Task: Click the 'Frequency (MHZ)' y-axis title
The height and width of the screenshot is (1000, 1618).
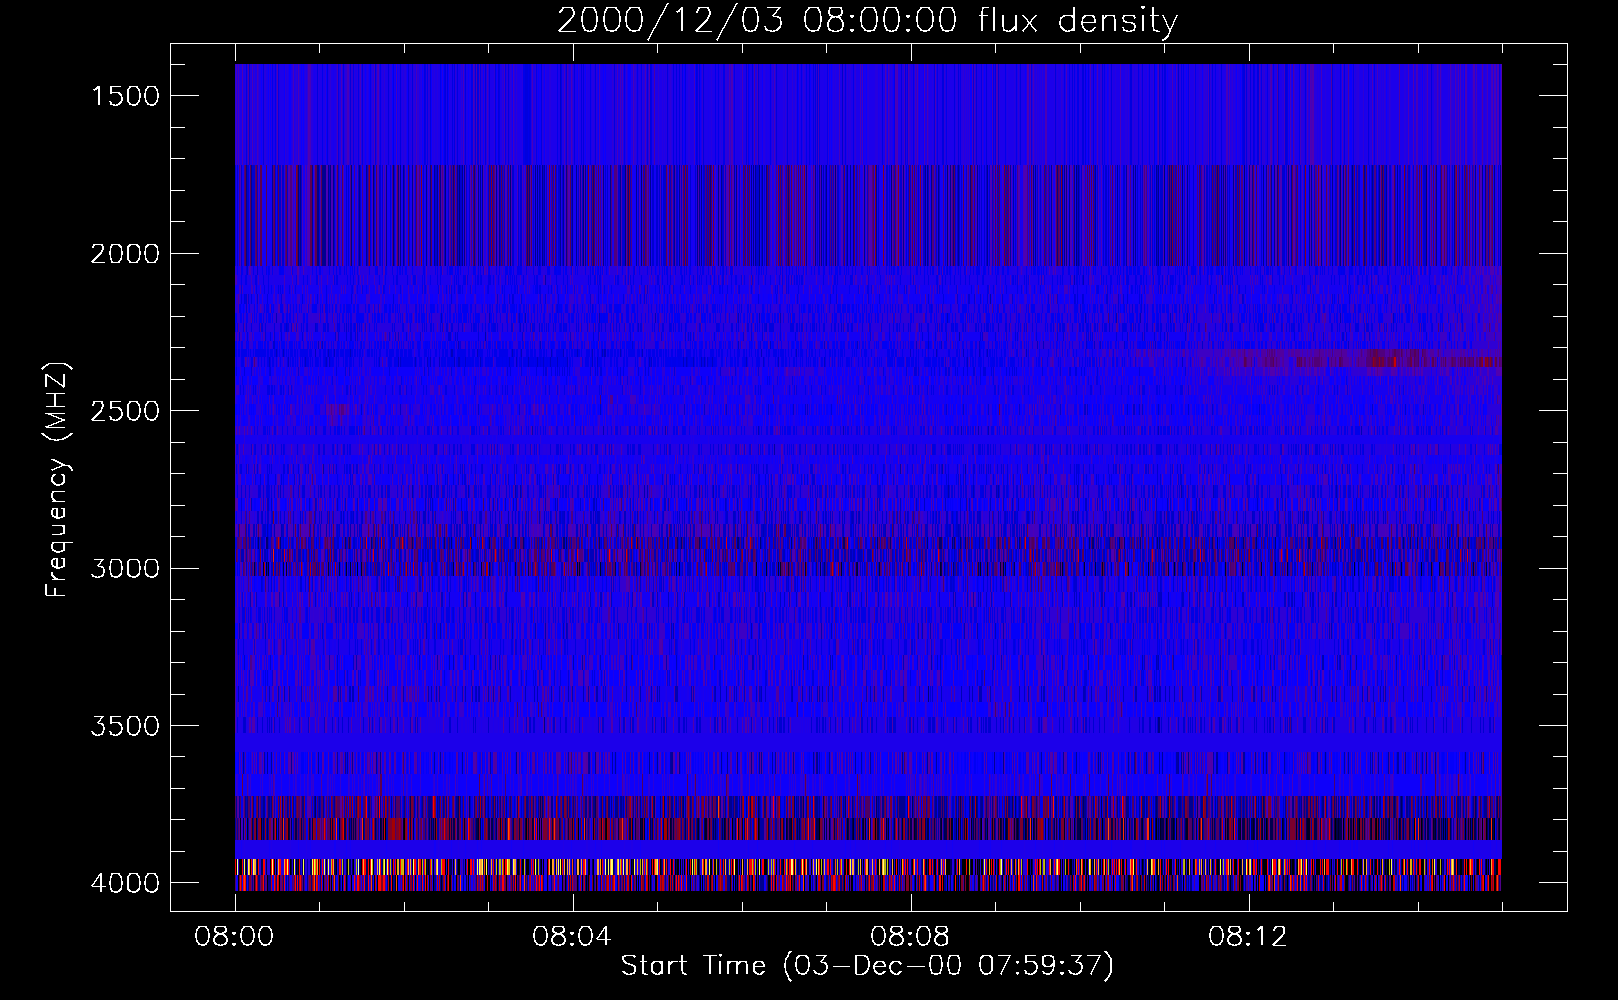Action: [x=58, y=480]
